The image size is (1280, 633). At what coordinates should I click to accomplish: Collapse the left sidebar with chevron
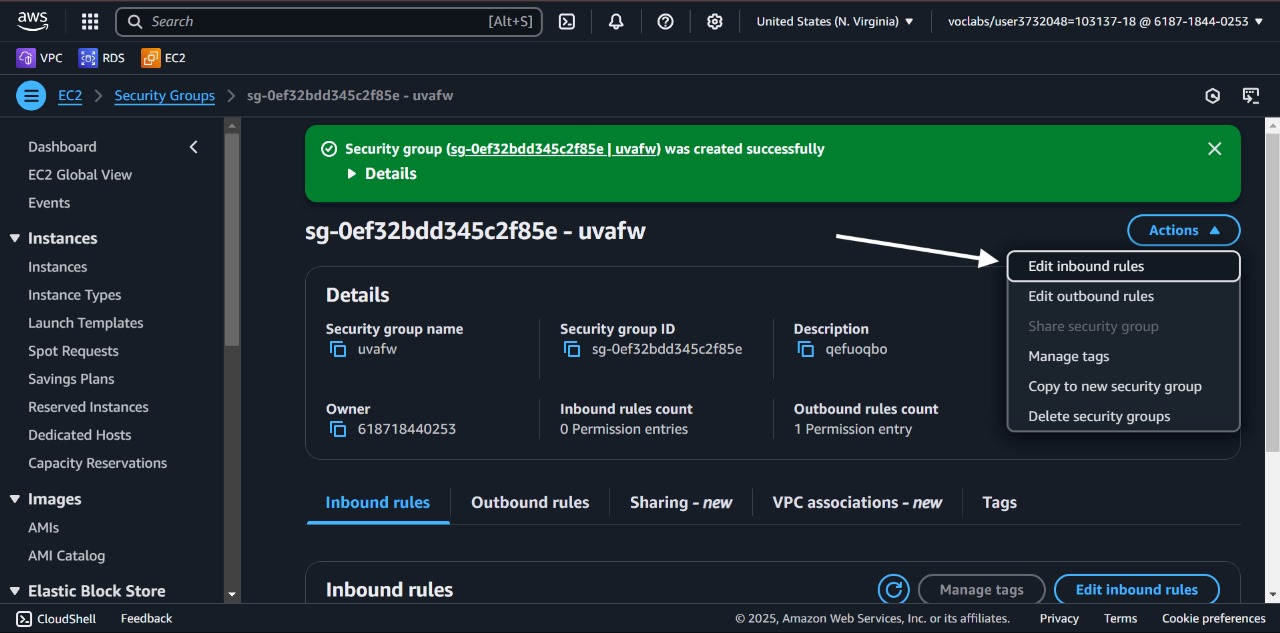click(x=194, y=147)
